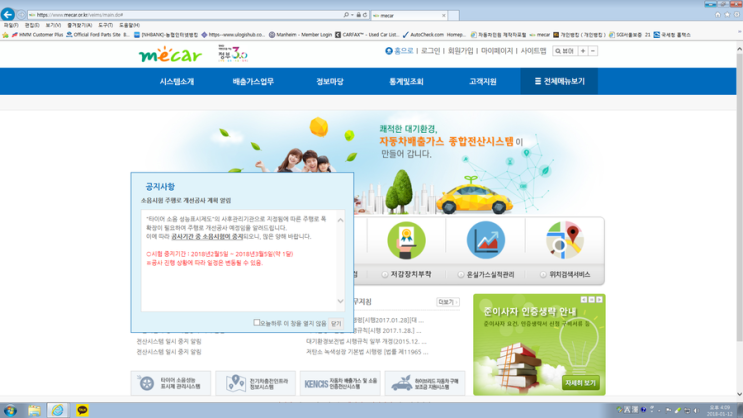Screen dimensions: 743x418
Task: Open new blank tab button
Action: pyautogui.click(x=453, y=15)
